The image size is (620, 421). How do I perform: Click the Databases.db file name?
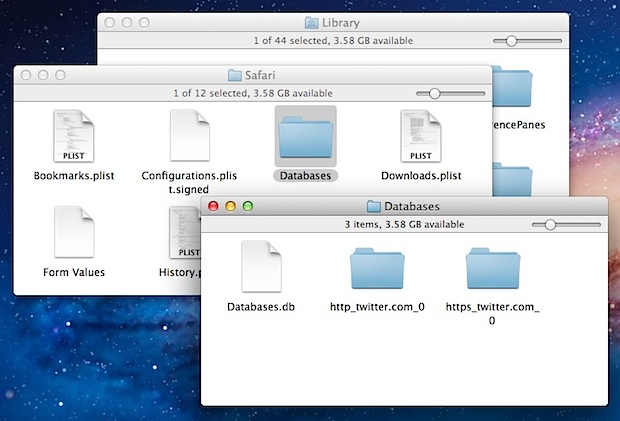[x=261, y=307]
